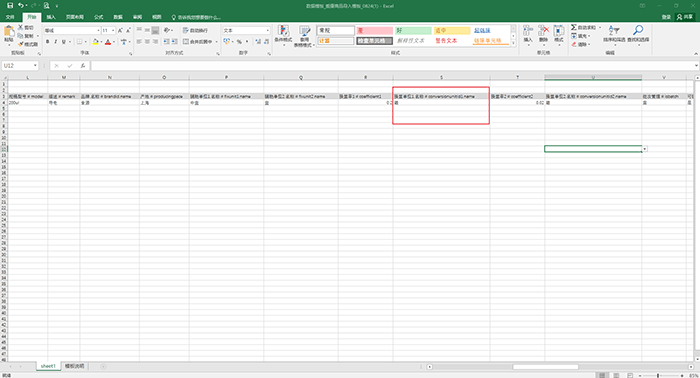The height and width of the screenshot is (378, 700).
Task: Open print preview from quick access toolbar
Action: coord(46,6)
